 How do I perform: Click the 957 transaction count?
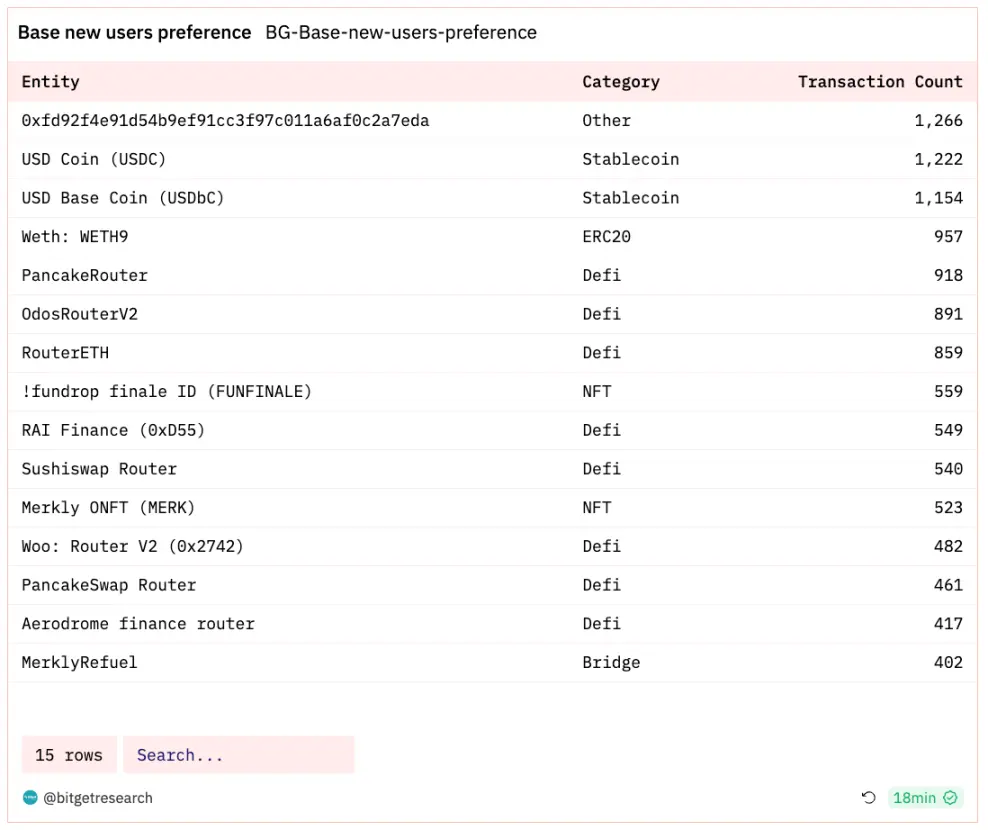coord(948,236)
